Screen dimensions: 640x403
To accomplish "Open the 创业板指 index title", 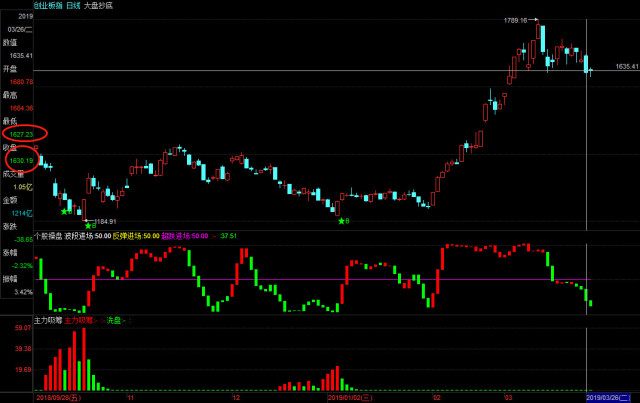I will click(x=47, y=5).
